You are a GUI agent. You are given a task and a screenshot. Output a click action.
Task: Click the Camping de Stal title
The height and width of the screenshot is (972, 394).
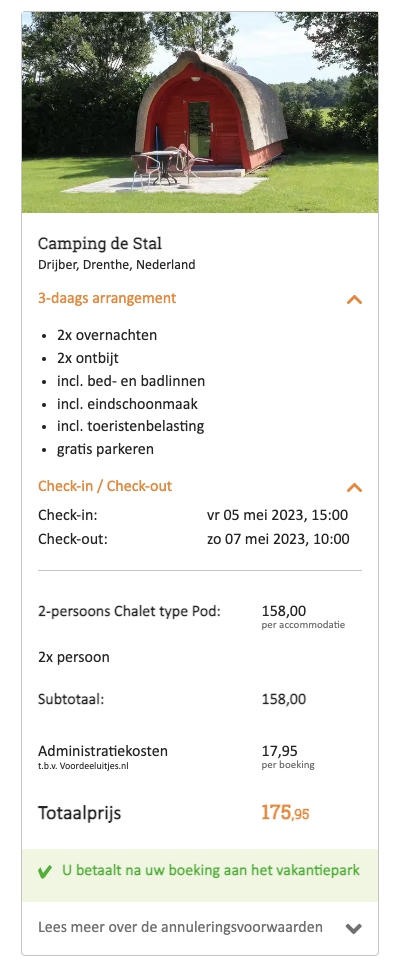pos(100,243)
